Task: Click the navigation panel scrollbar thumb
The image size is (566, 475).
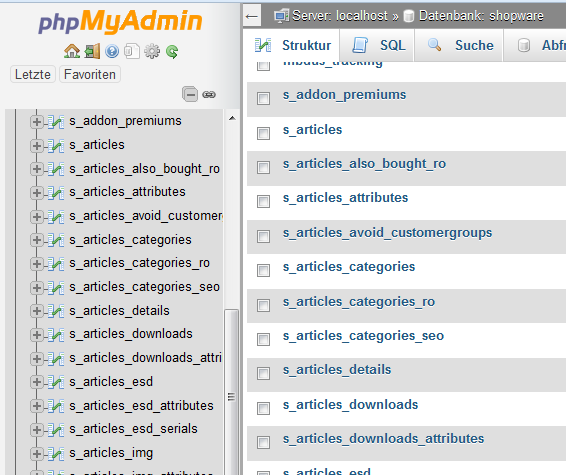Action: (231, 392)
